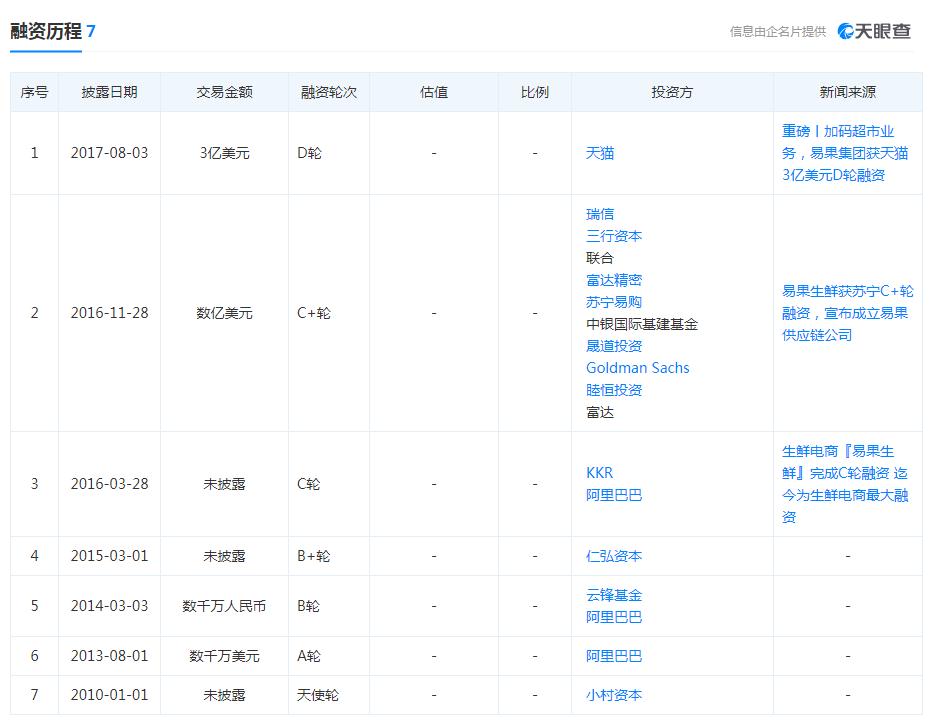
Task: Click the 天眼查 logo icon
Action: point(846,30)
